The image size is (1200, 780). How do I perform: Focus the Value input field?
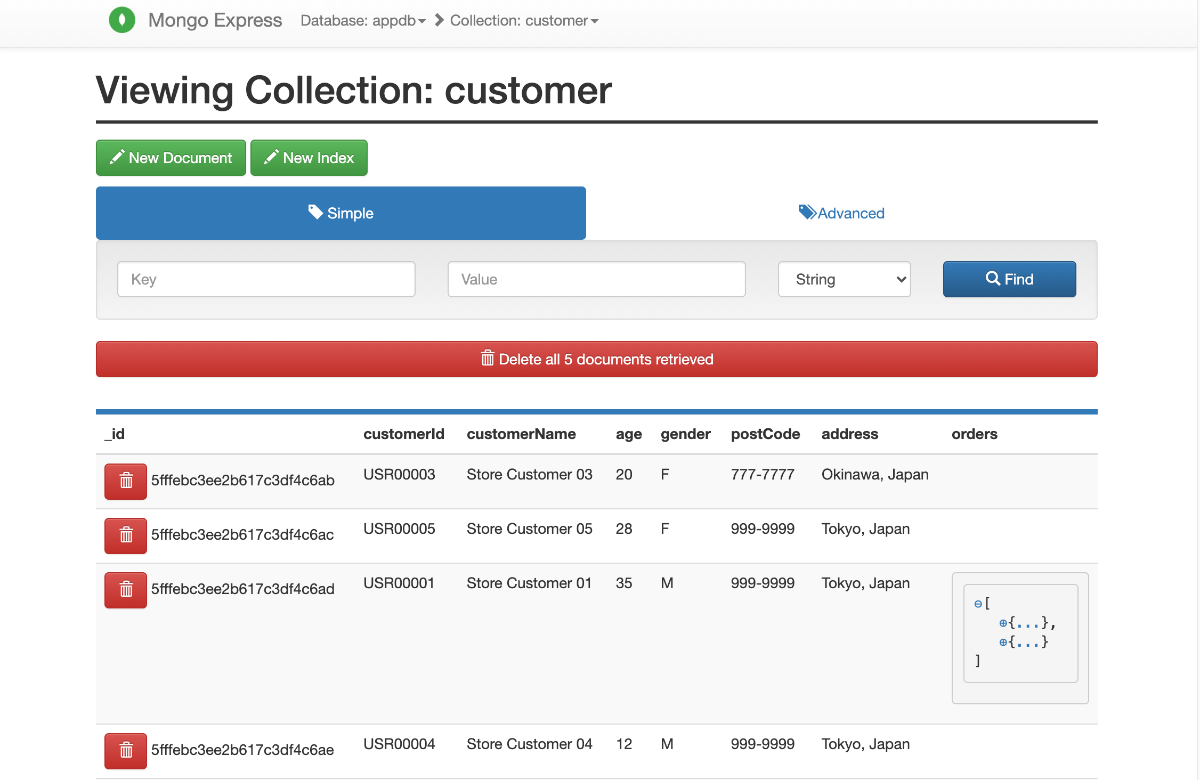(597, 279)
